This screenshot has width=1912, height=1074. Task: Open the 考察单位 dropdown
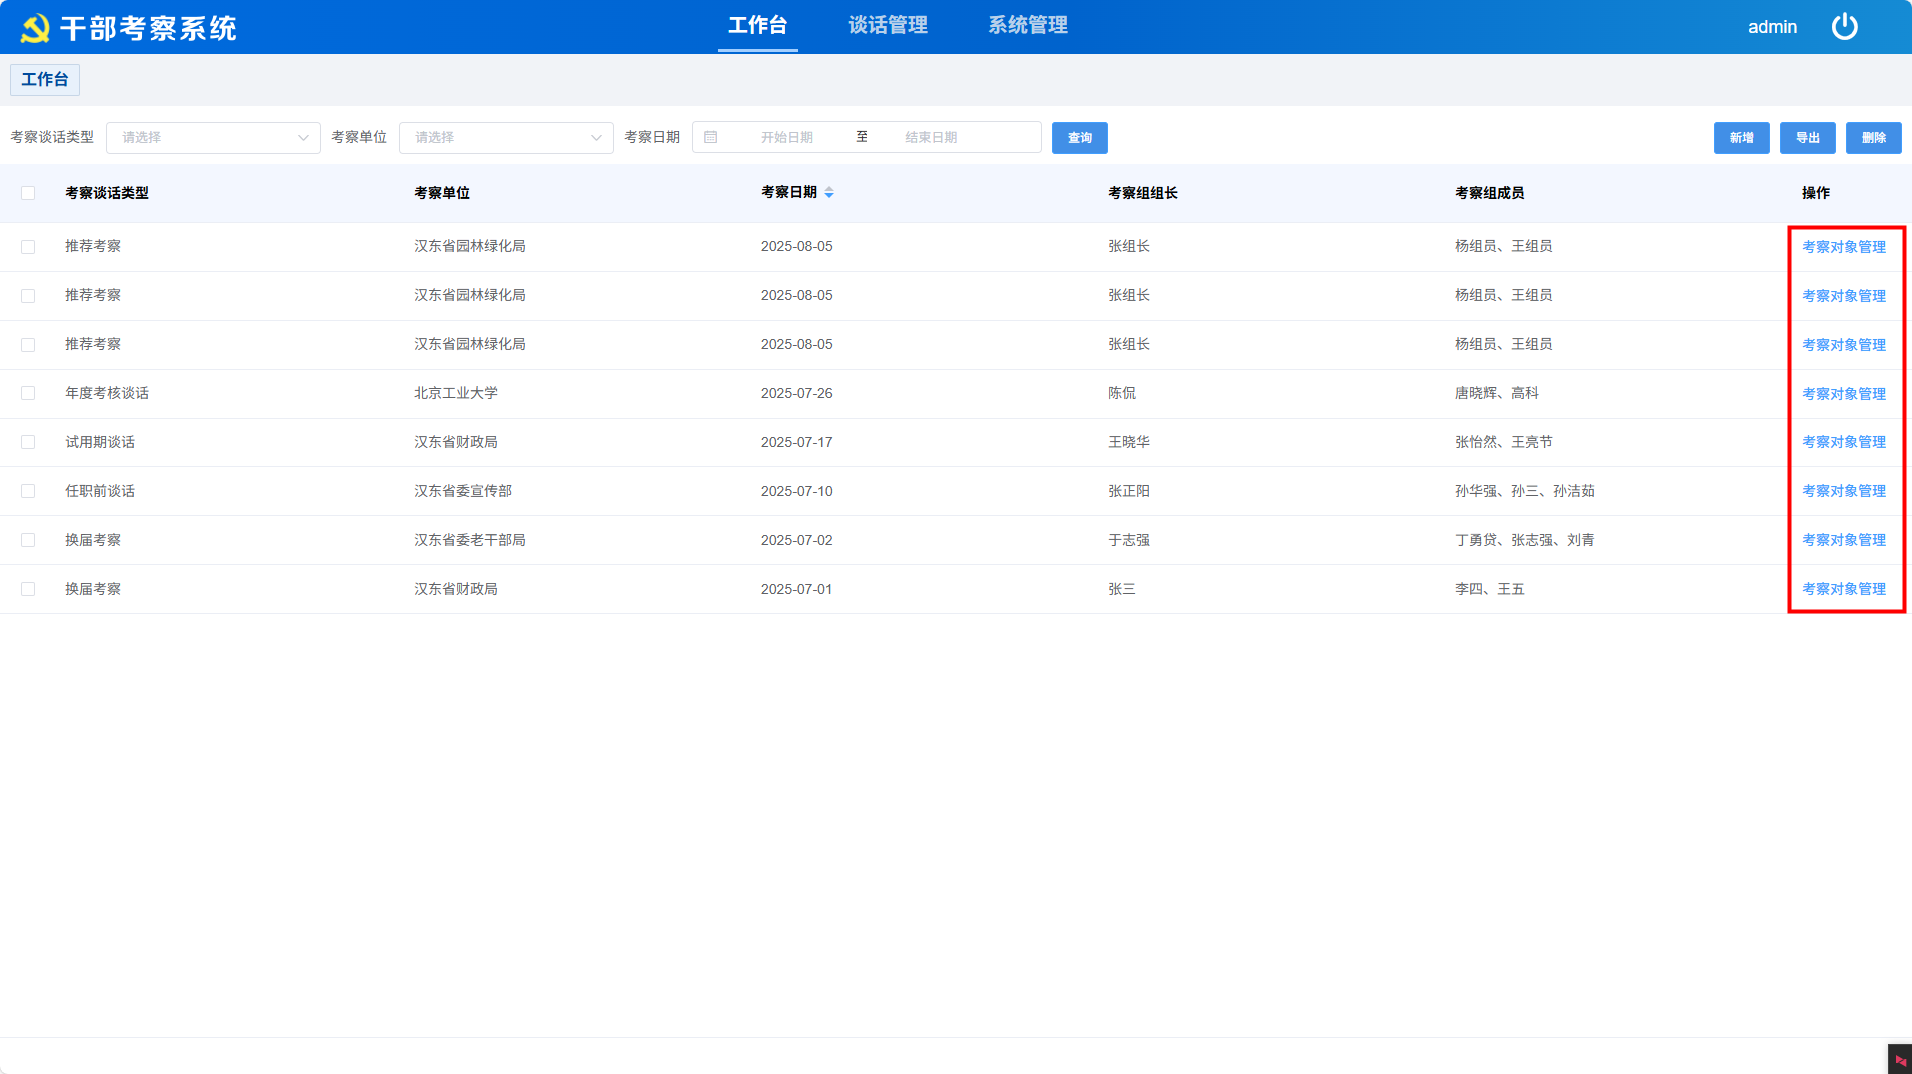(x=506, y=137)
